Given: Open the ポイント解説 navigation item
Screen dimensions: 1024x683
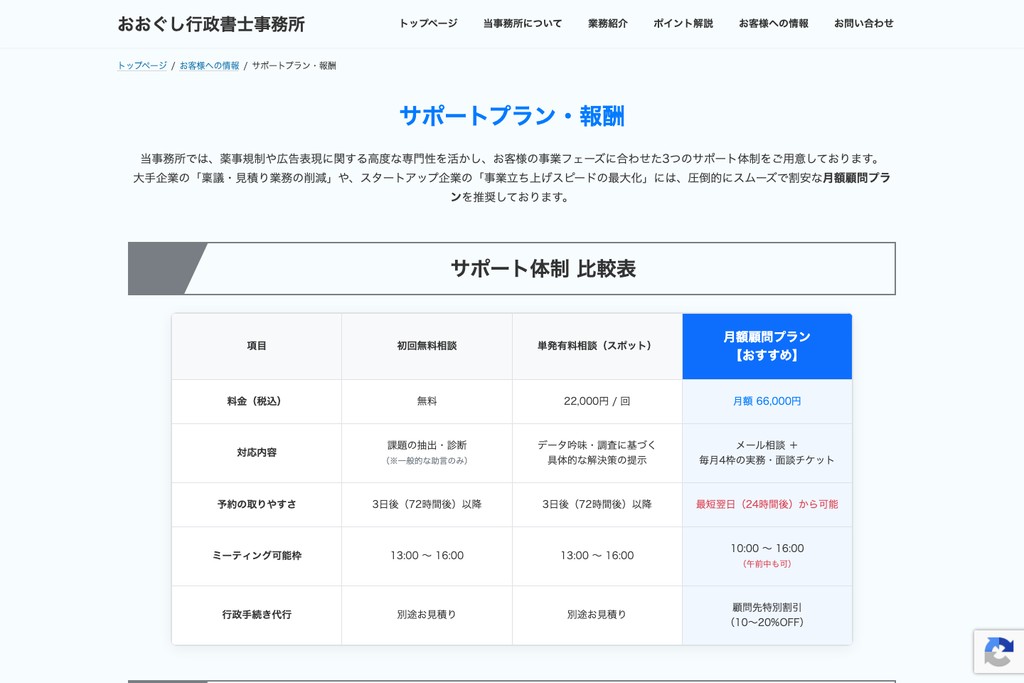Looking at the screenshot, I should pos(683,24).
